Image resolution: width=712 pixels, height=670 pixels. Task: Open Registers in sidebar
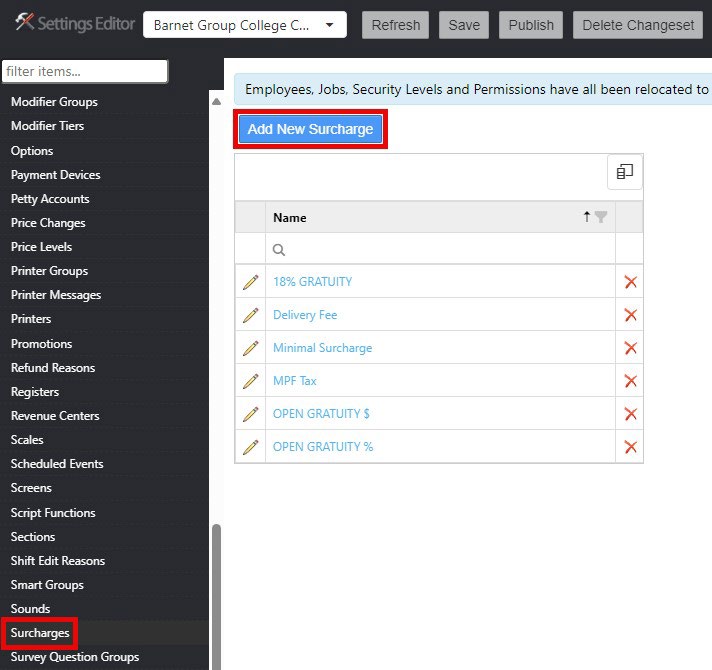35,392
